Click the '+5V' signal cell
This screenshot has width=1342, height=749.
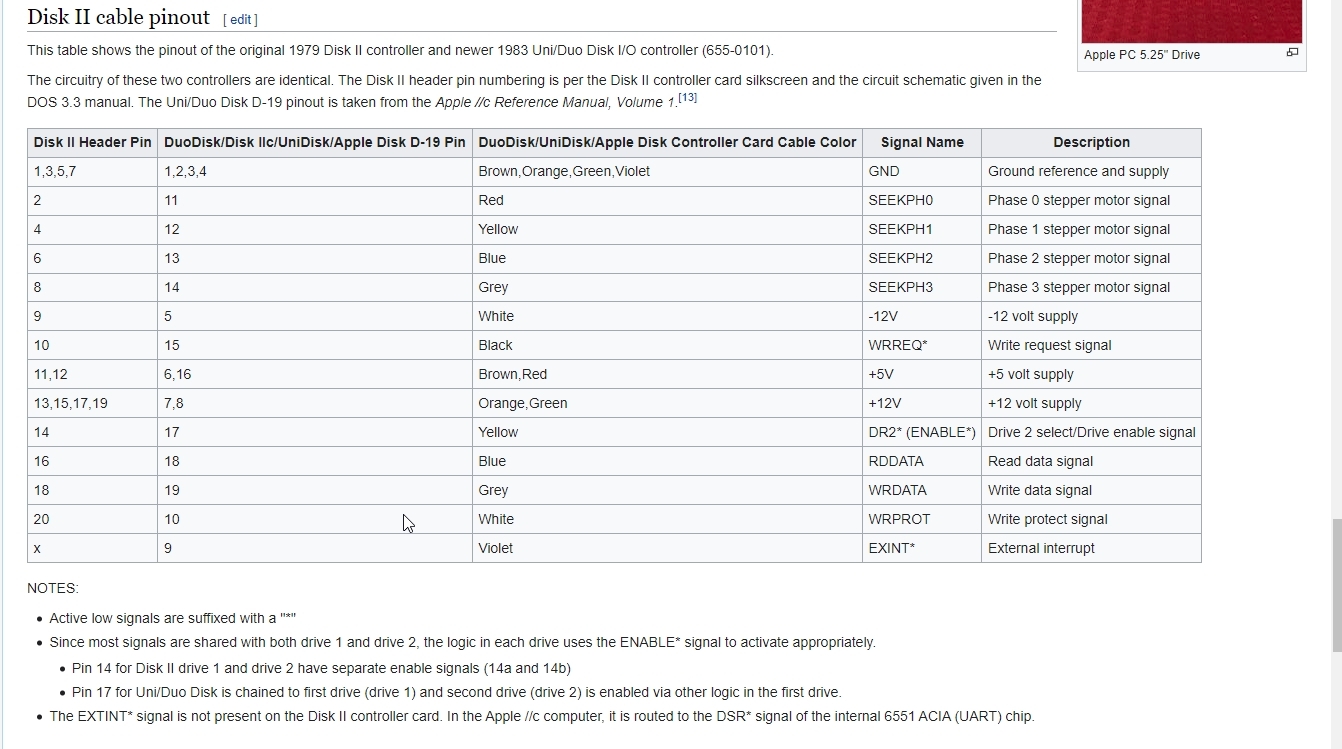tap(922, 374)
